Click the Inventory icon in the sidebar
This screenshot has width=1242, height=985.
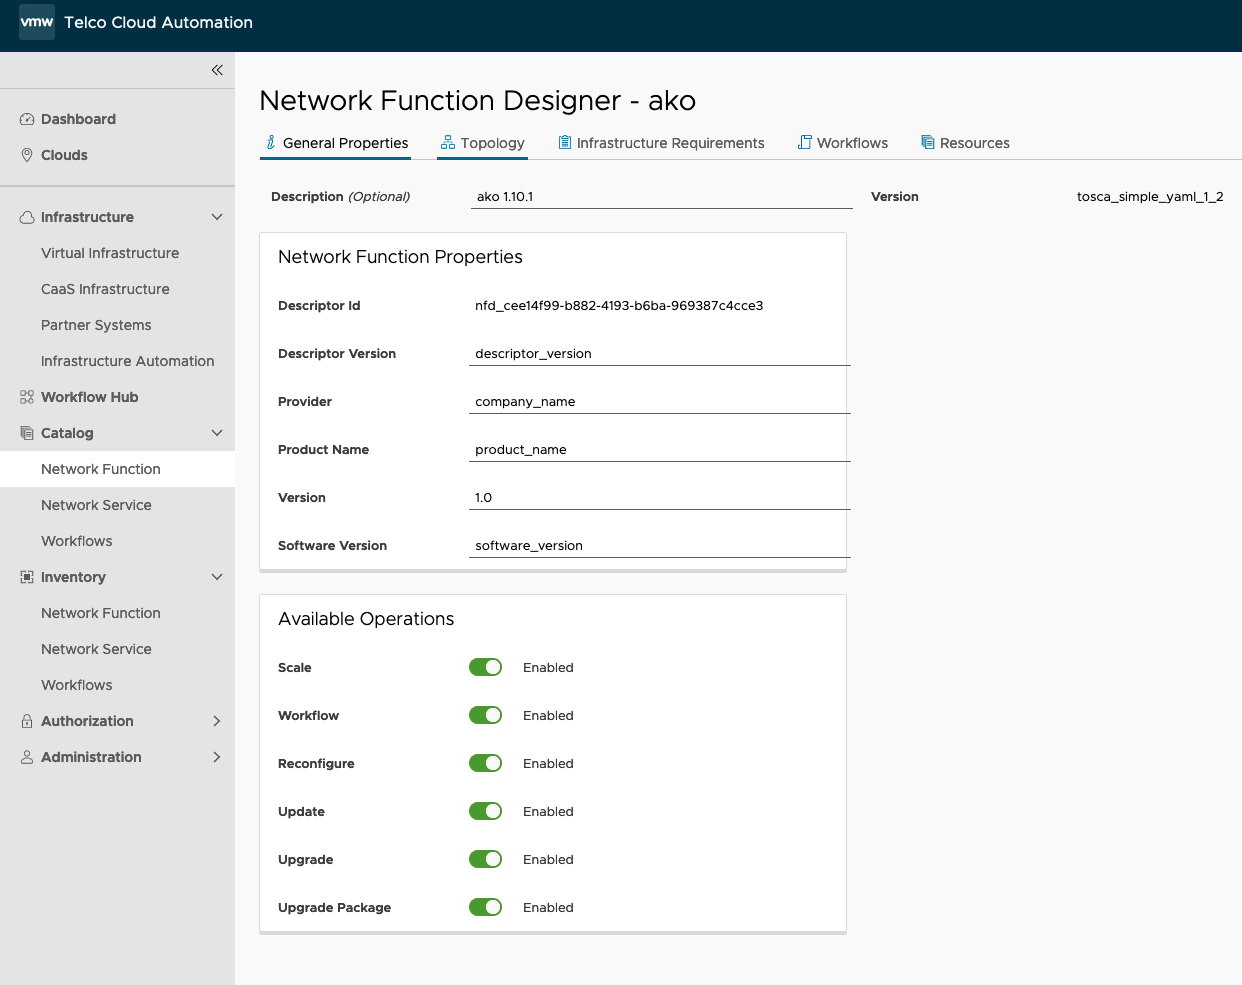[x=25, y=577]
